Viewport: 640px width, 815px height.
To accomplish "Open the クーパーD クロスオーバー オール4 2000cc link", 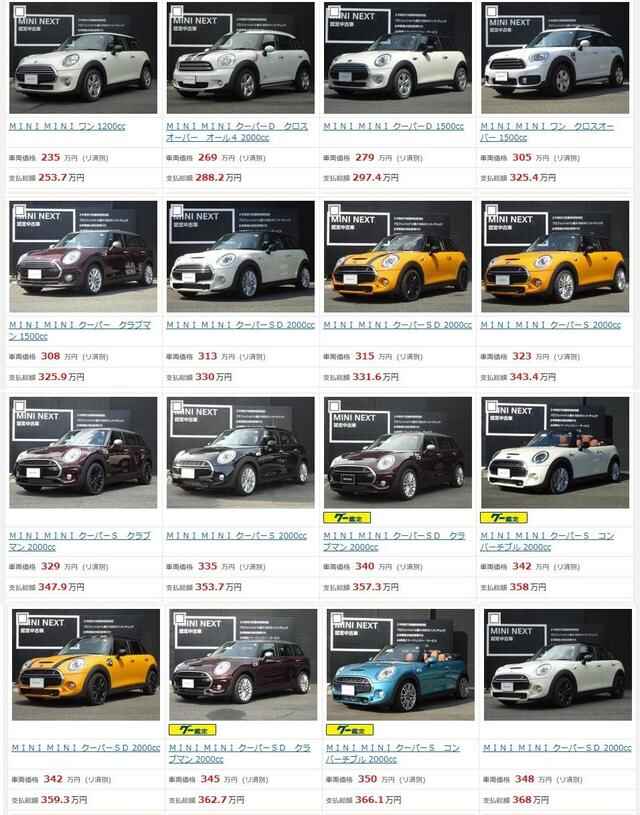I will 237,132.
